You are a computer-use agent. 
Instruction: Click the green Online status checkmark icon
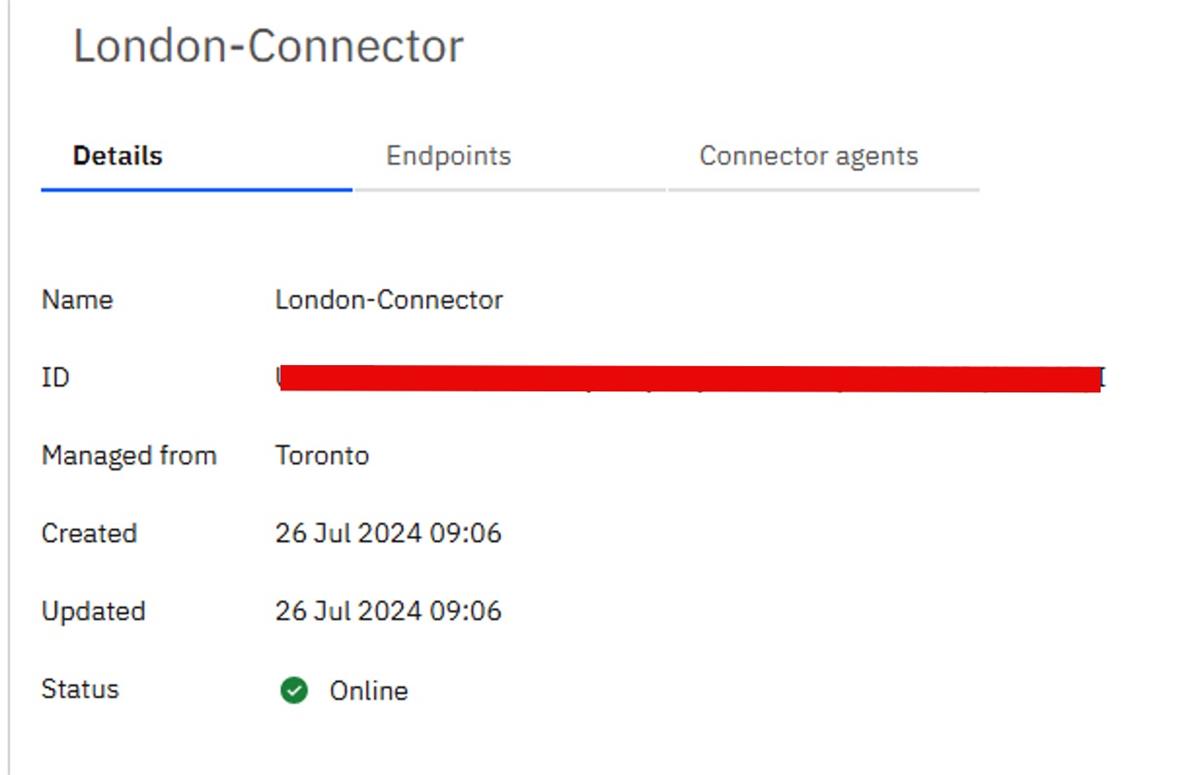pyautogui.click(x=294, y=690)
